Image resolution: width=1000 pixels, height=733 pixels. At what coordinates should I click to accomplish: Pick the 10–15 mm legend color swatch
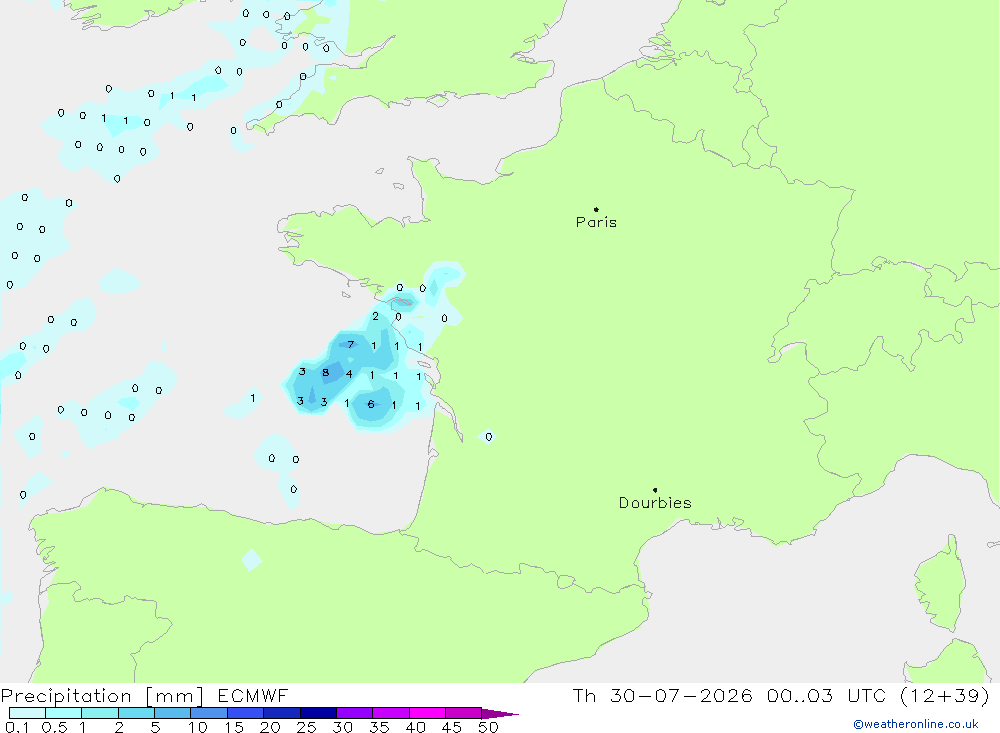209,713
